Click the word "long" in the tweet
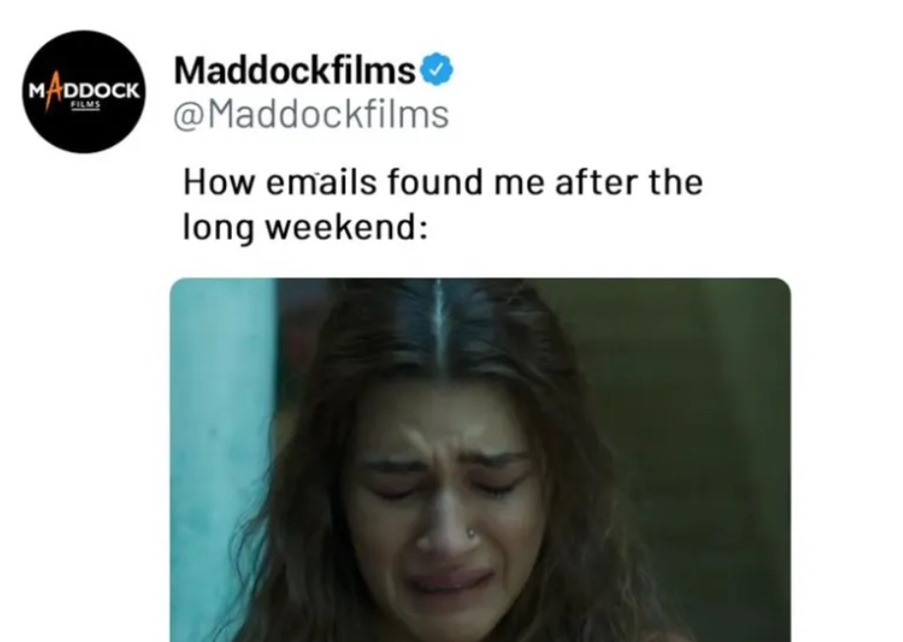The height and width of the screenshot is (642, 903). click(218, 228)
